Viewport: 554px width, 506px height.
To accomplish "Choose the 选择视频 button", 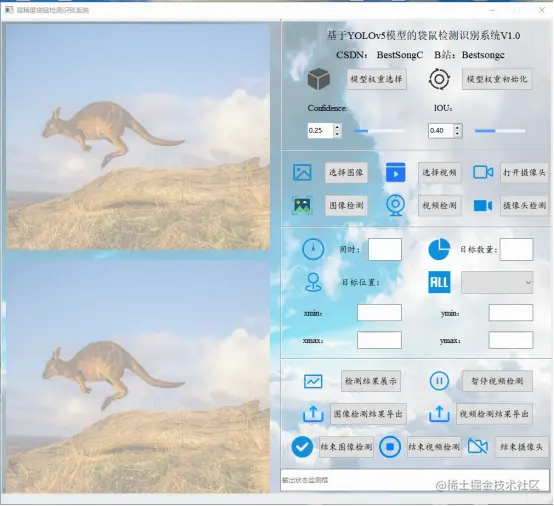I will click(440, 172).
